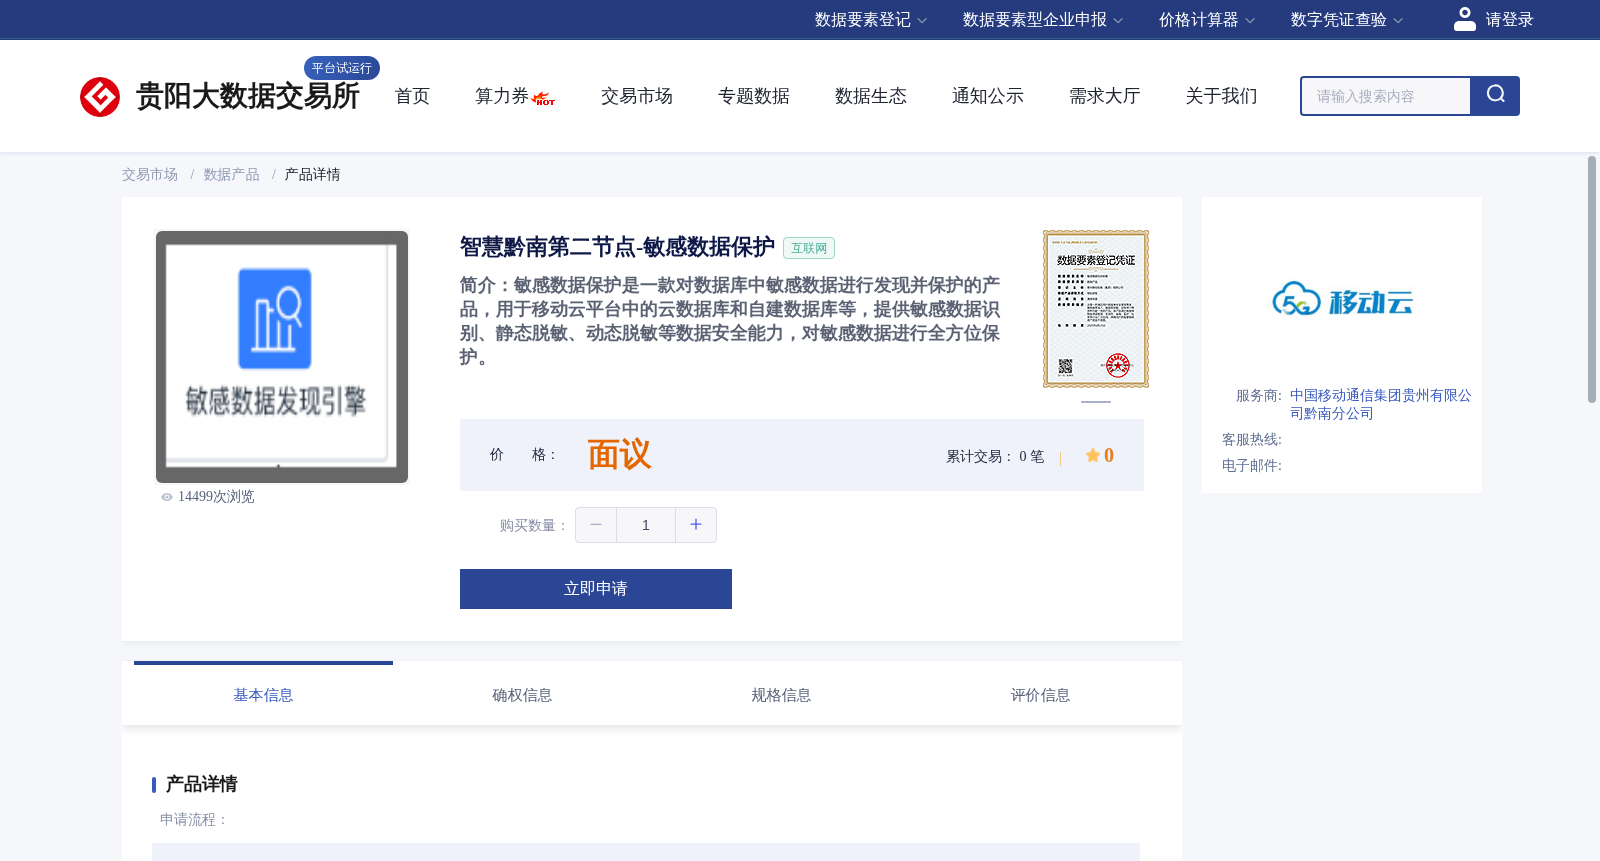This screenshot has width=1600, height=861.
Task: Click the plus quantity button
Action: 696,525
